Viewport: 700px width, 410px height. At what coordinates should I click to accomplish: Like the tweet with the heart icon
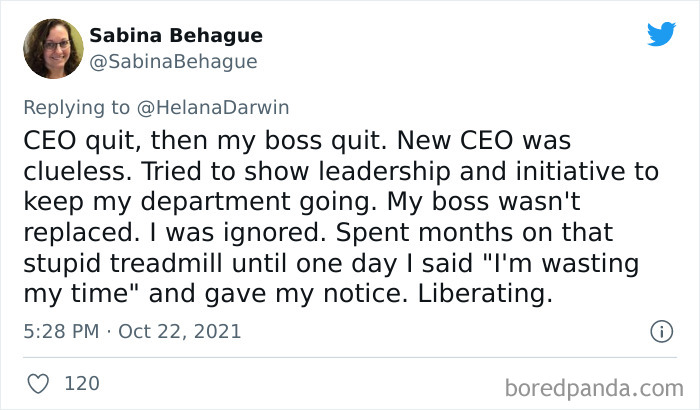pos(38,382)
